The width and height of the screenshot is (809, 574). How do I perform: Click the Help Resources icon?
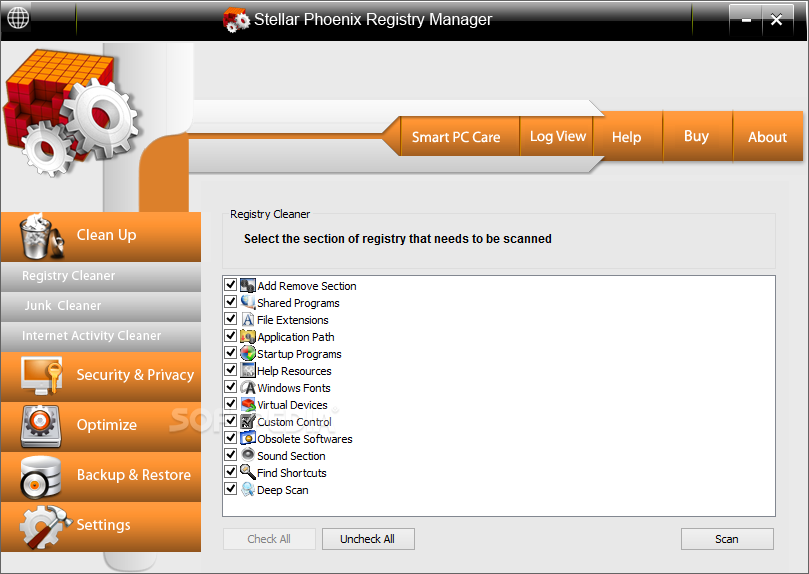pos(248,370)
